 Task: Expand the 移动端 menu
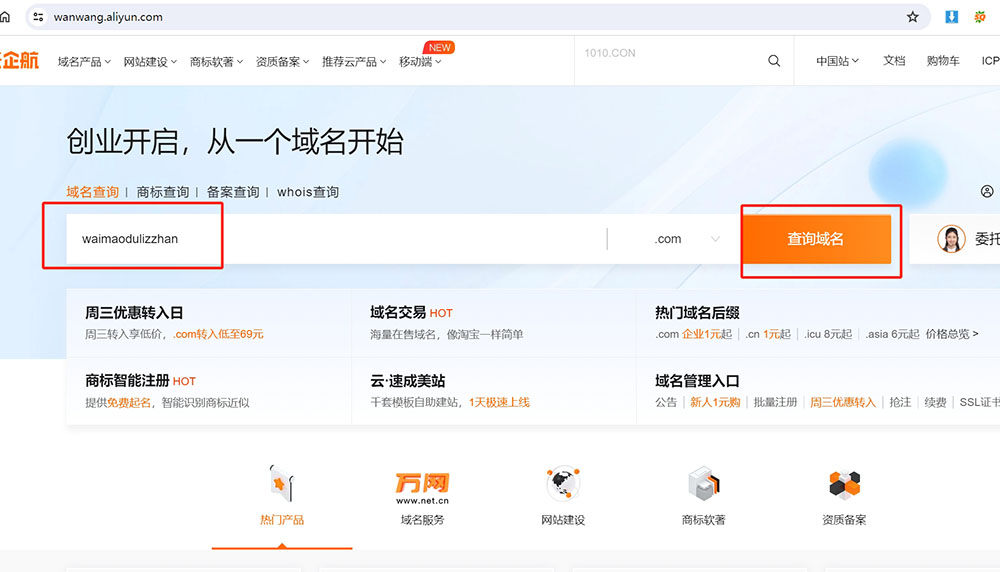[420, 62]
